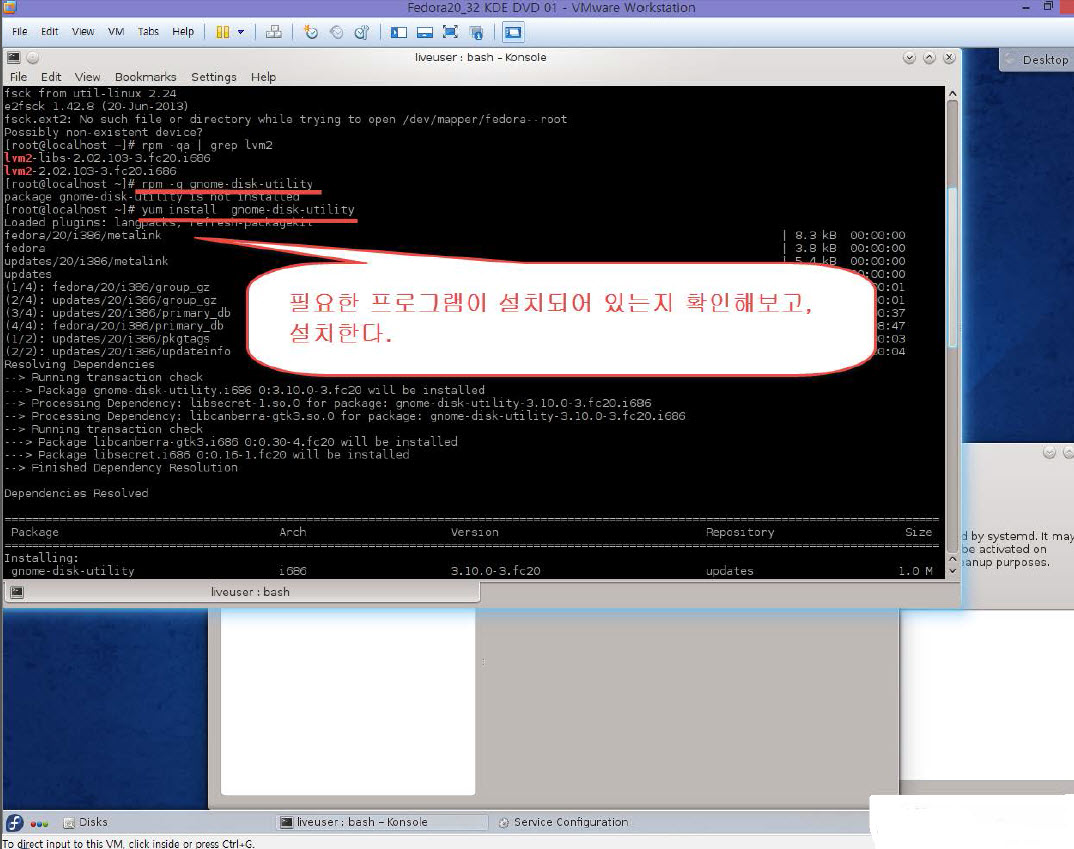Enter full screen mode icon
Viewport: 1074px width, 849px height.
[450, 32]
